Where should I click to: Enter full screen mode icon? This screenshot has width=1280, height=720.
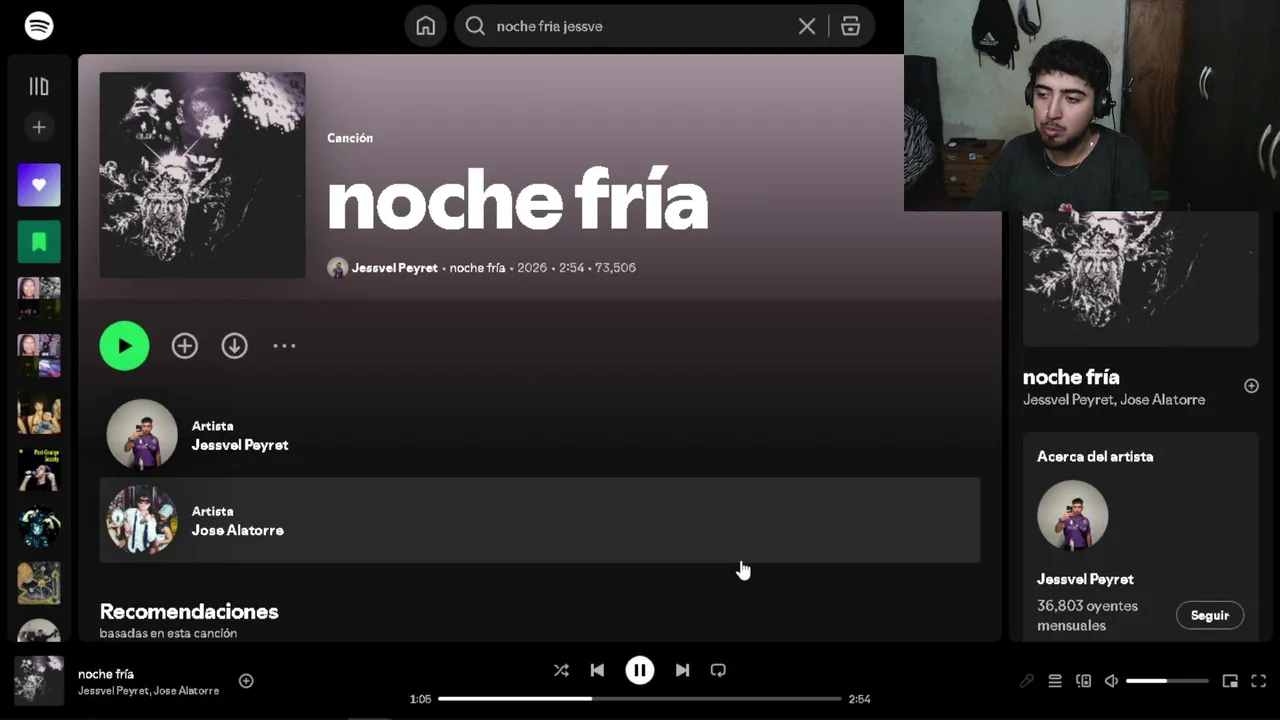(x=1259, y=681)
